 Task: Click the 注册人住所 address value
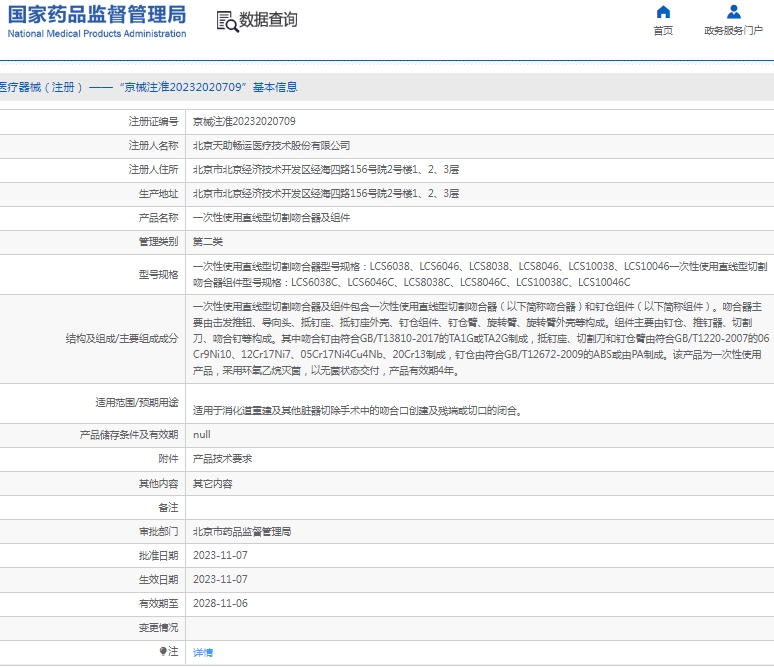[326, 170]
